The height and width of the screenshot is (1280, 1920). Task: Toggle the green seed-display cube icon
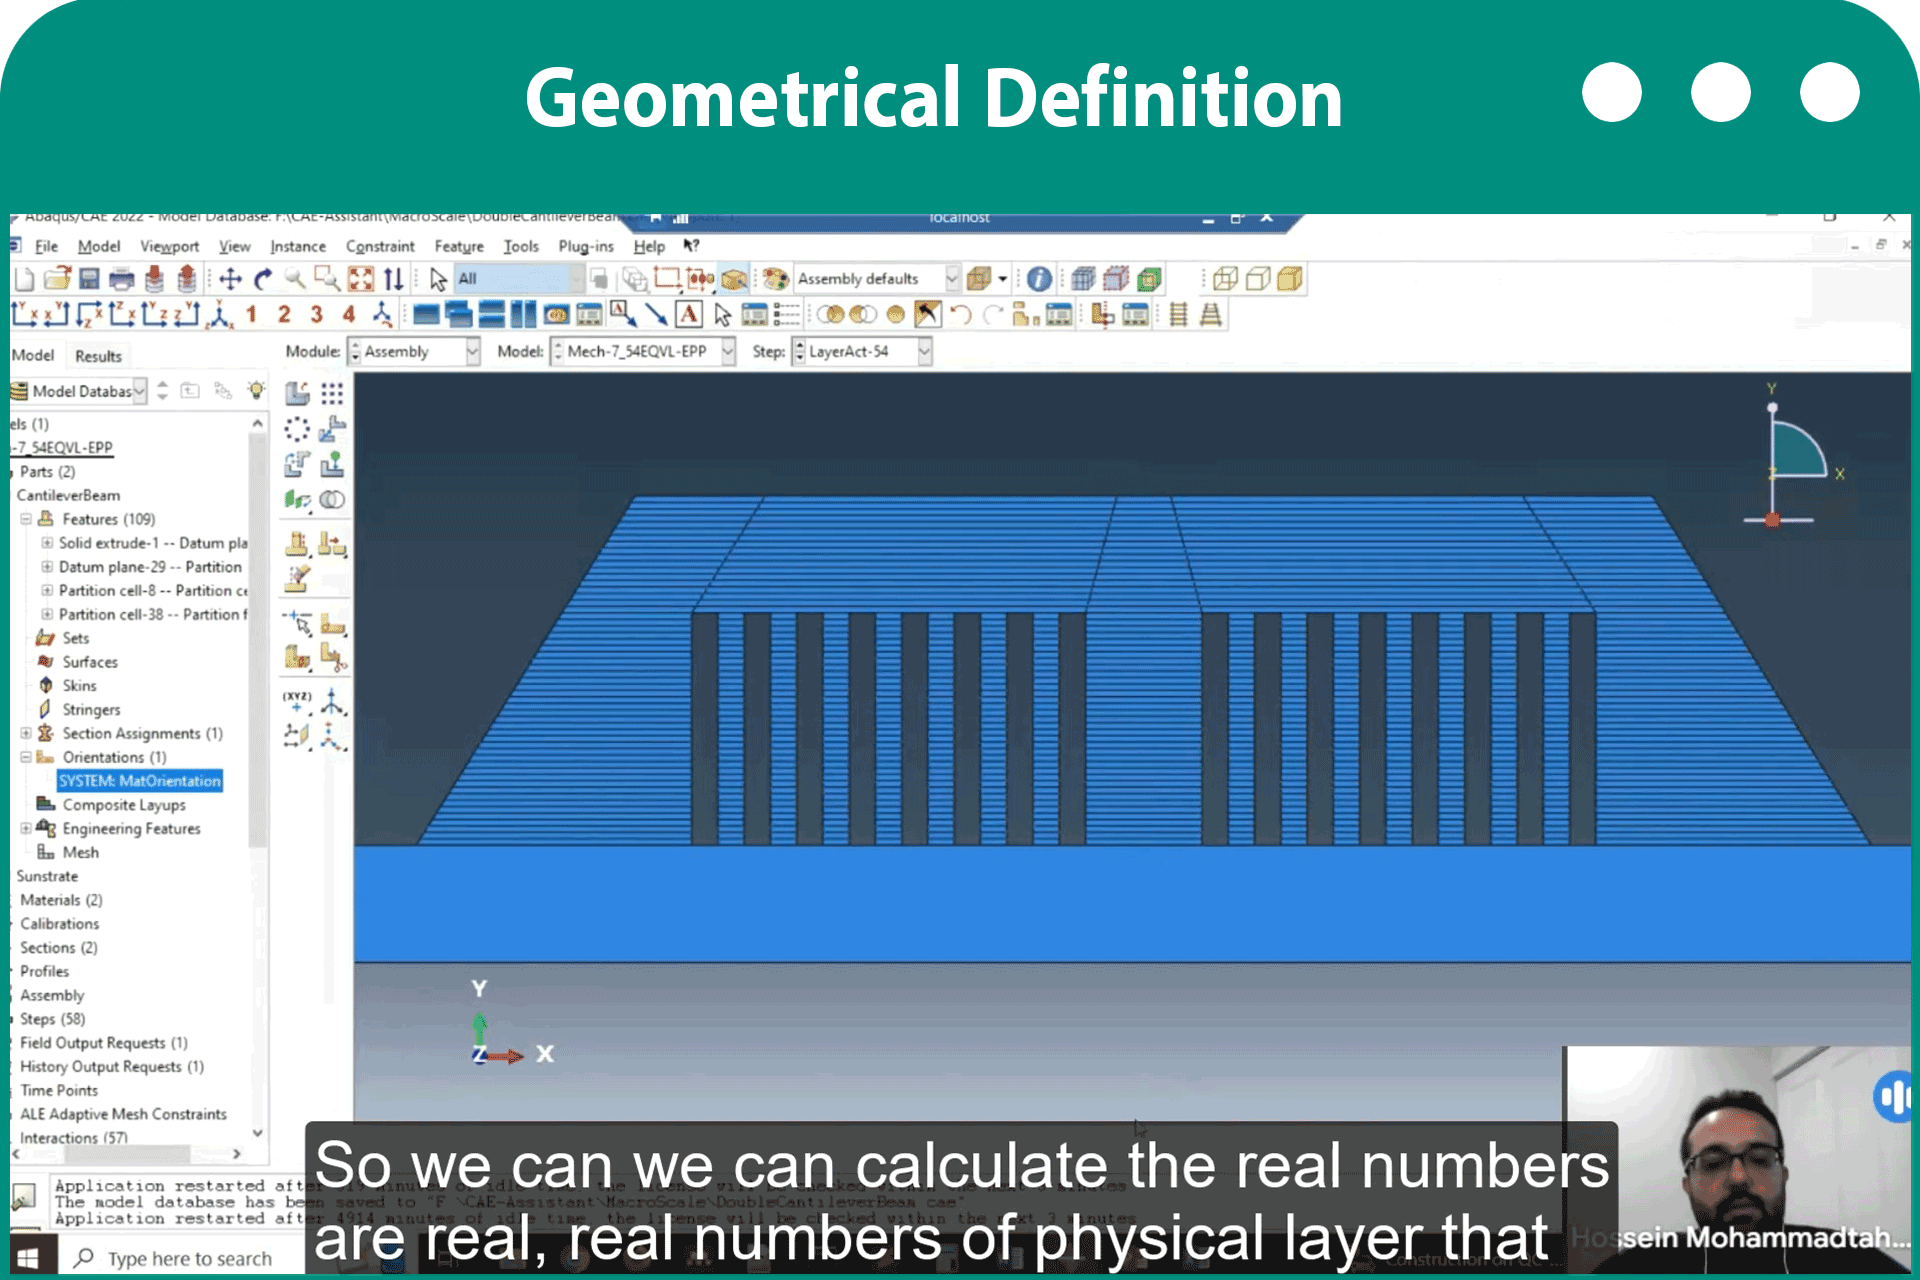pyautogui.click(x=1149, y=279)
